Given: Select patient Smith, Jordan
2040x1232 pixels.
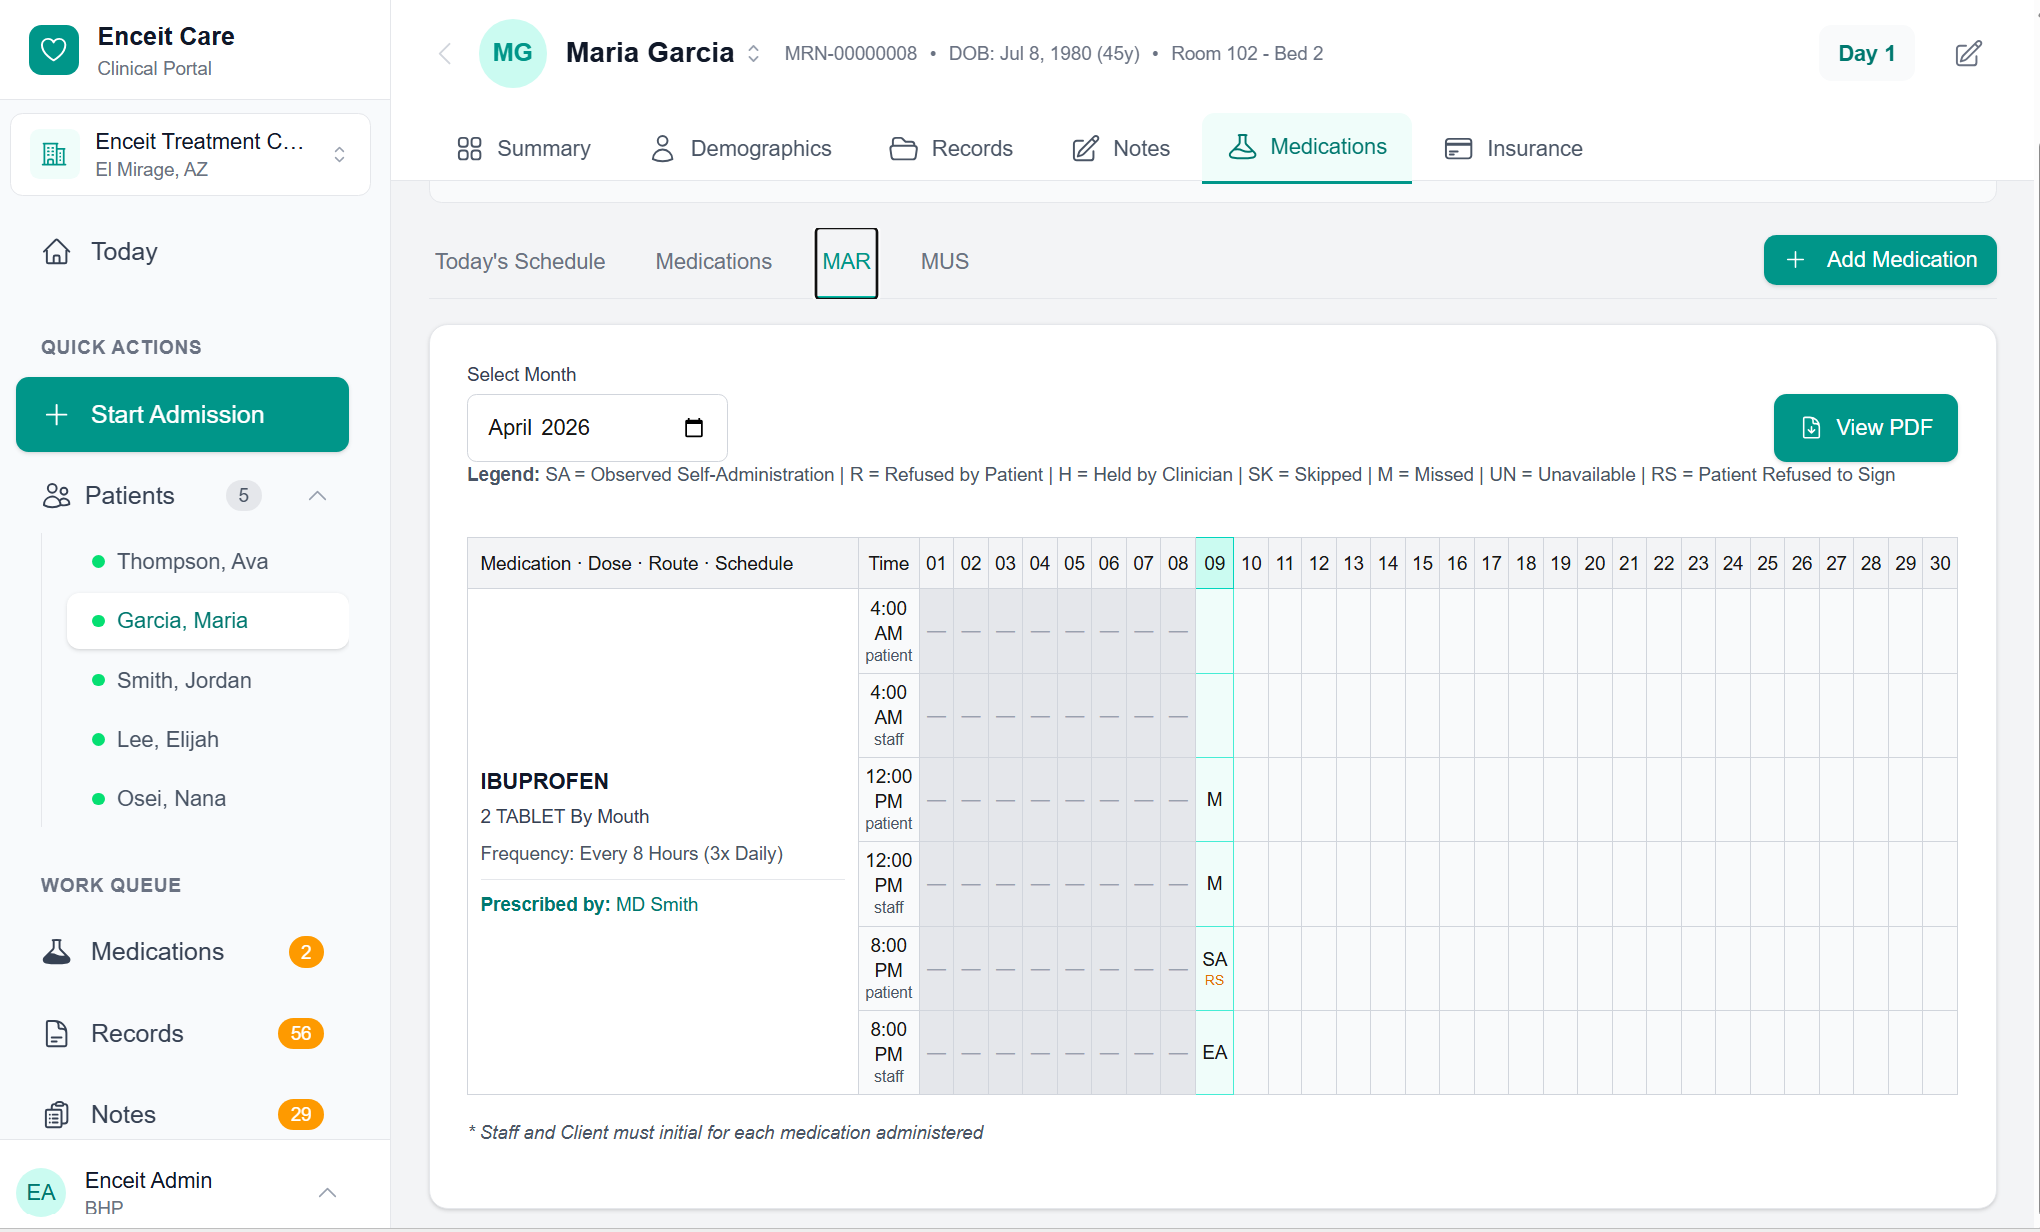Looking at the screenshot, I should coord(207,680).
